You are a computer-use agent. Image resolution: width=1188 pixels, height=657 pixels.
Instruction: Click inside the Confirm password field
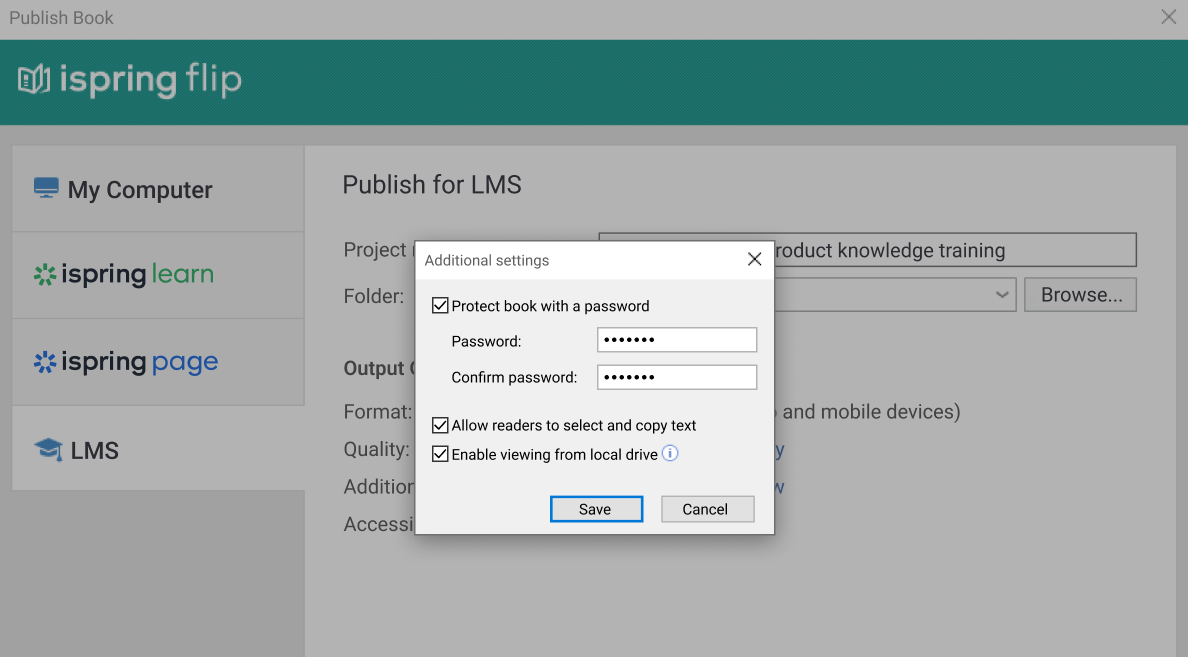pyautogui.click(x=677, y=376)
